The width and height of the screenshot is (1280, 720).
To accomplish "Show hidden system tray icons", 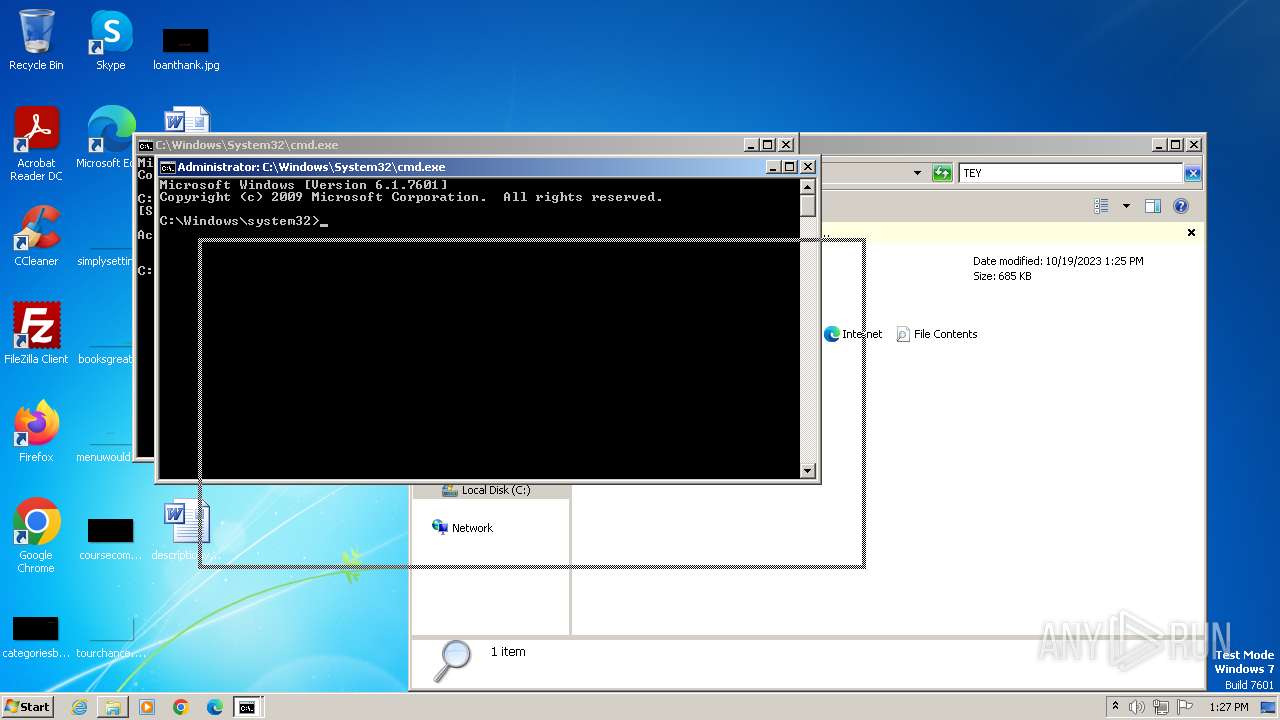I will pyautogui.click(x=1115, y=706).
